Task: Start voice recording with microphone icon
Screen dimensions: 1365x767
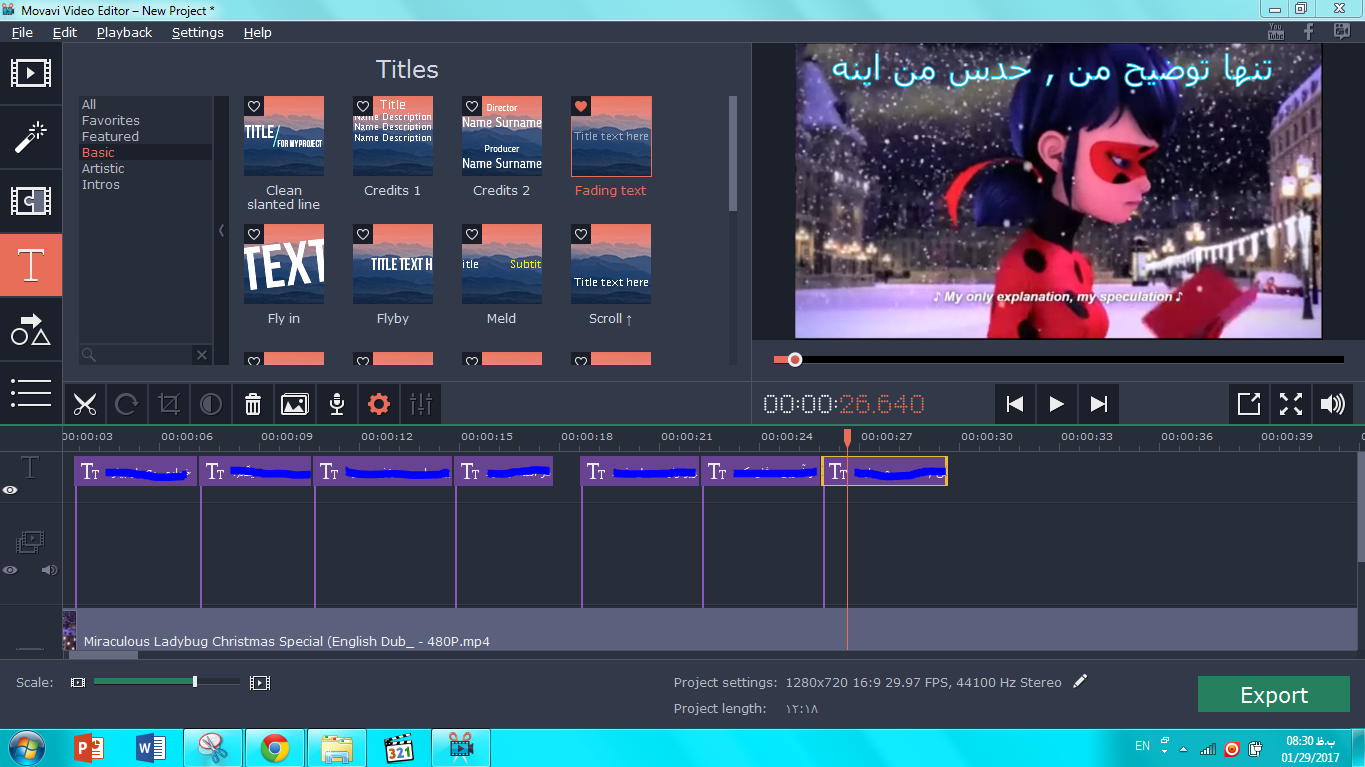Action: point(337,404)
